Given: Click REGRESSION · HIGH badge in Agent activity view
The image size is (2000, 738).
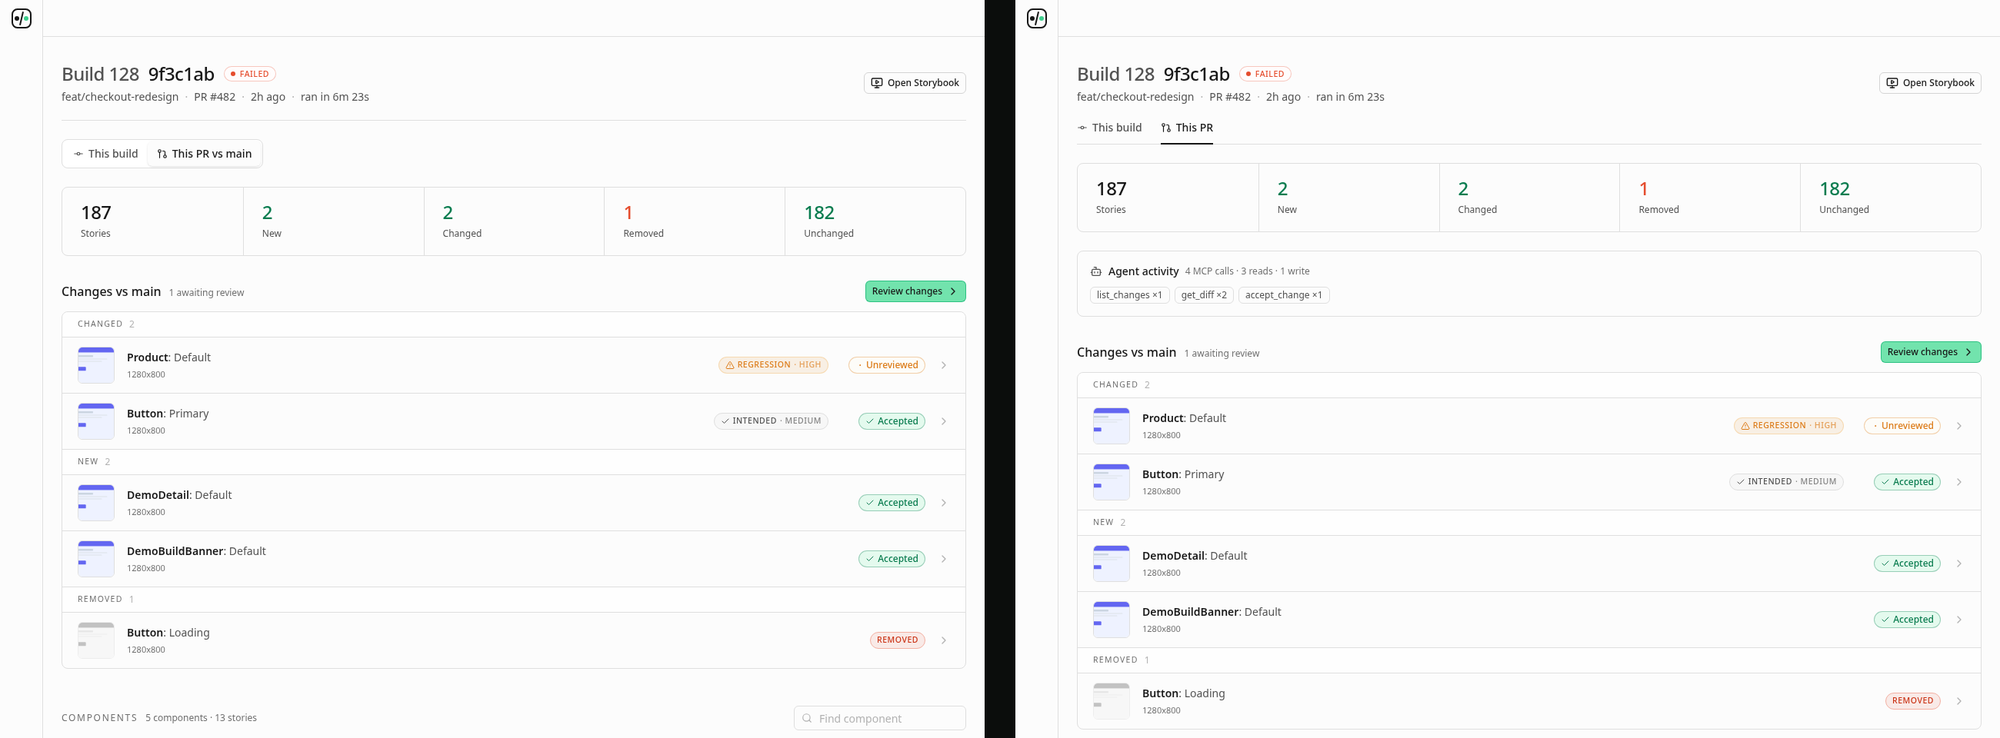Looking at the screenshot, I should pos(1788,426).
